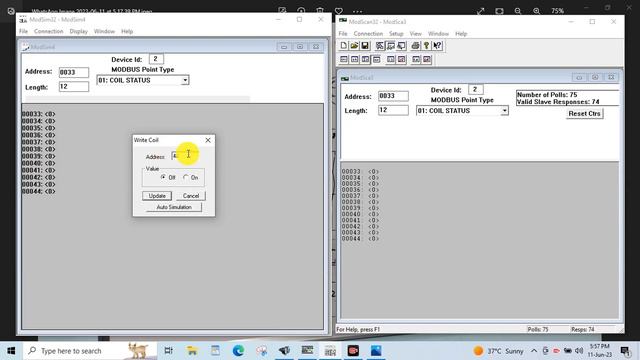
Task: Open ModSim32 MODBUS Point Type dropdown
Action: tap(185, 80)
